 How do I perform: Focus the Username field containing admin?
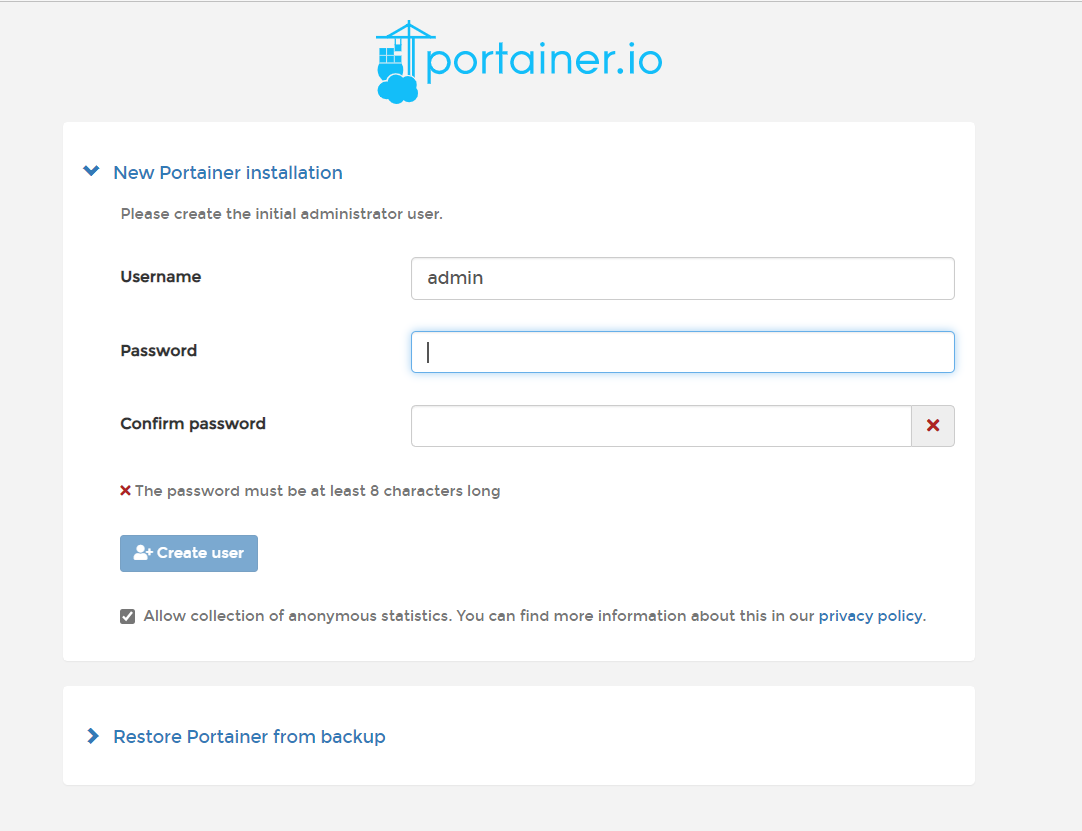[x=682, y=278]
